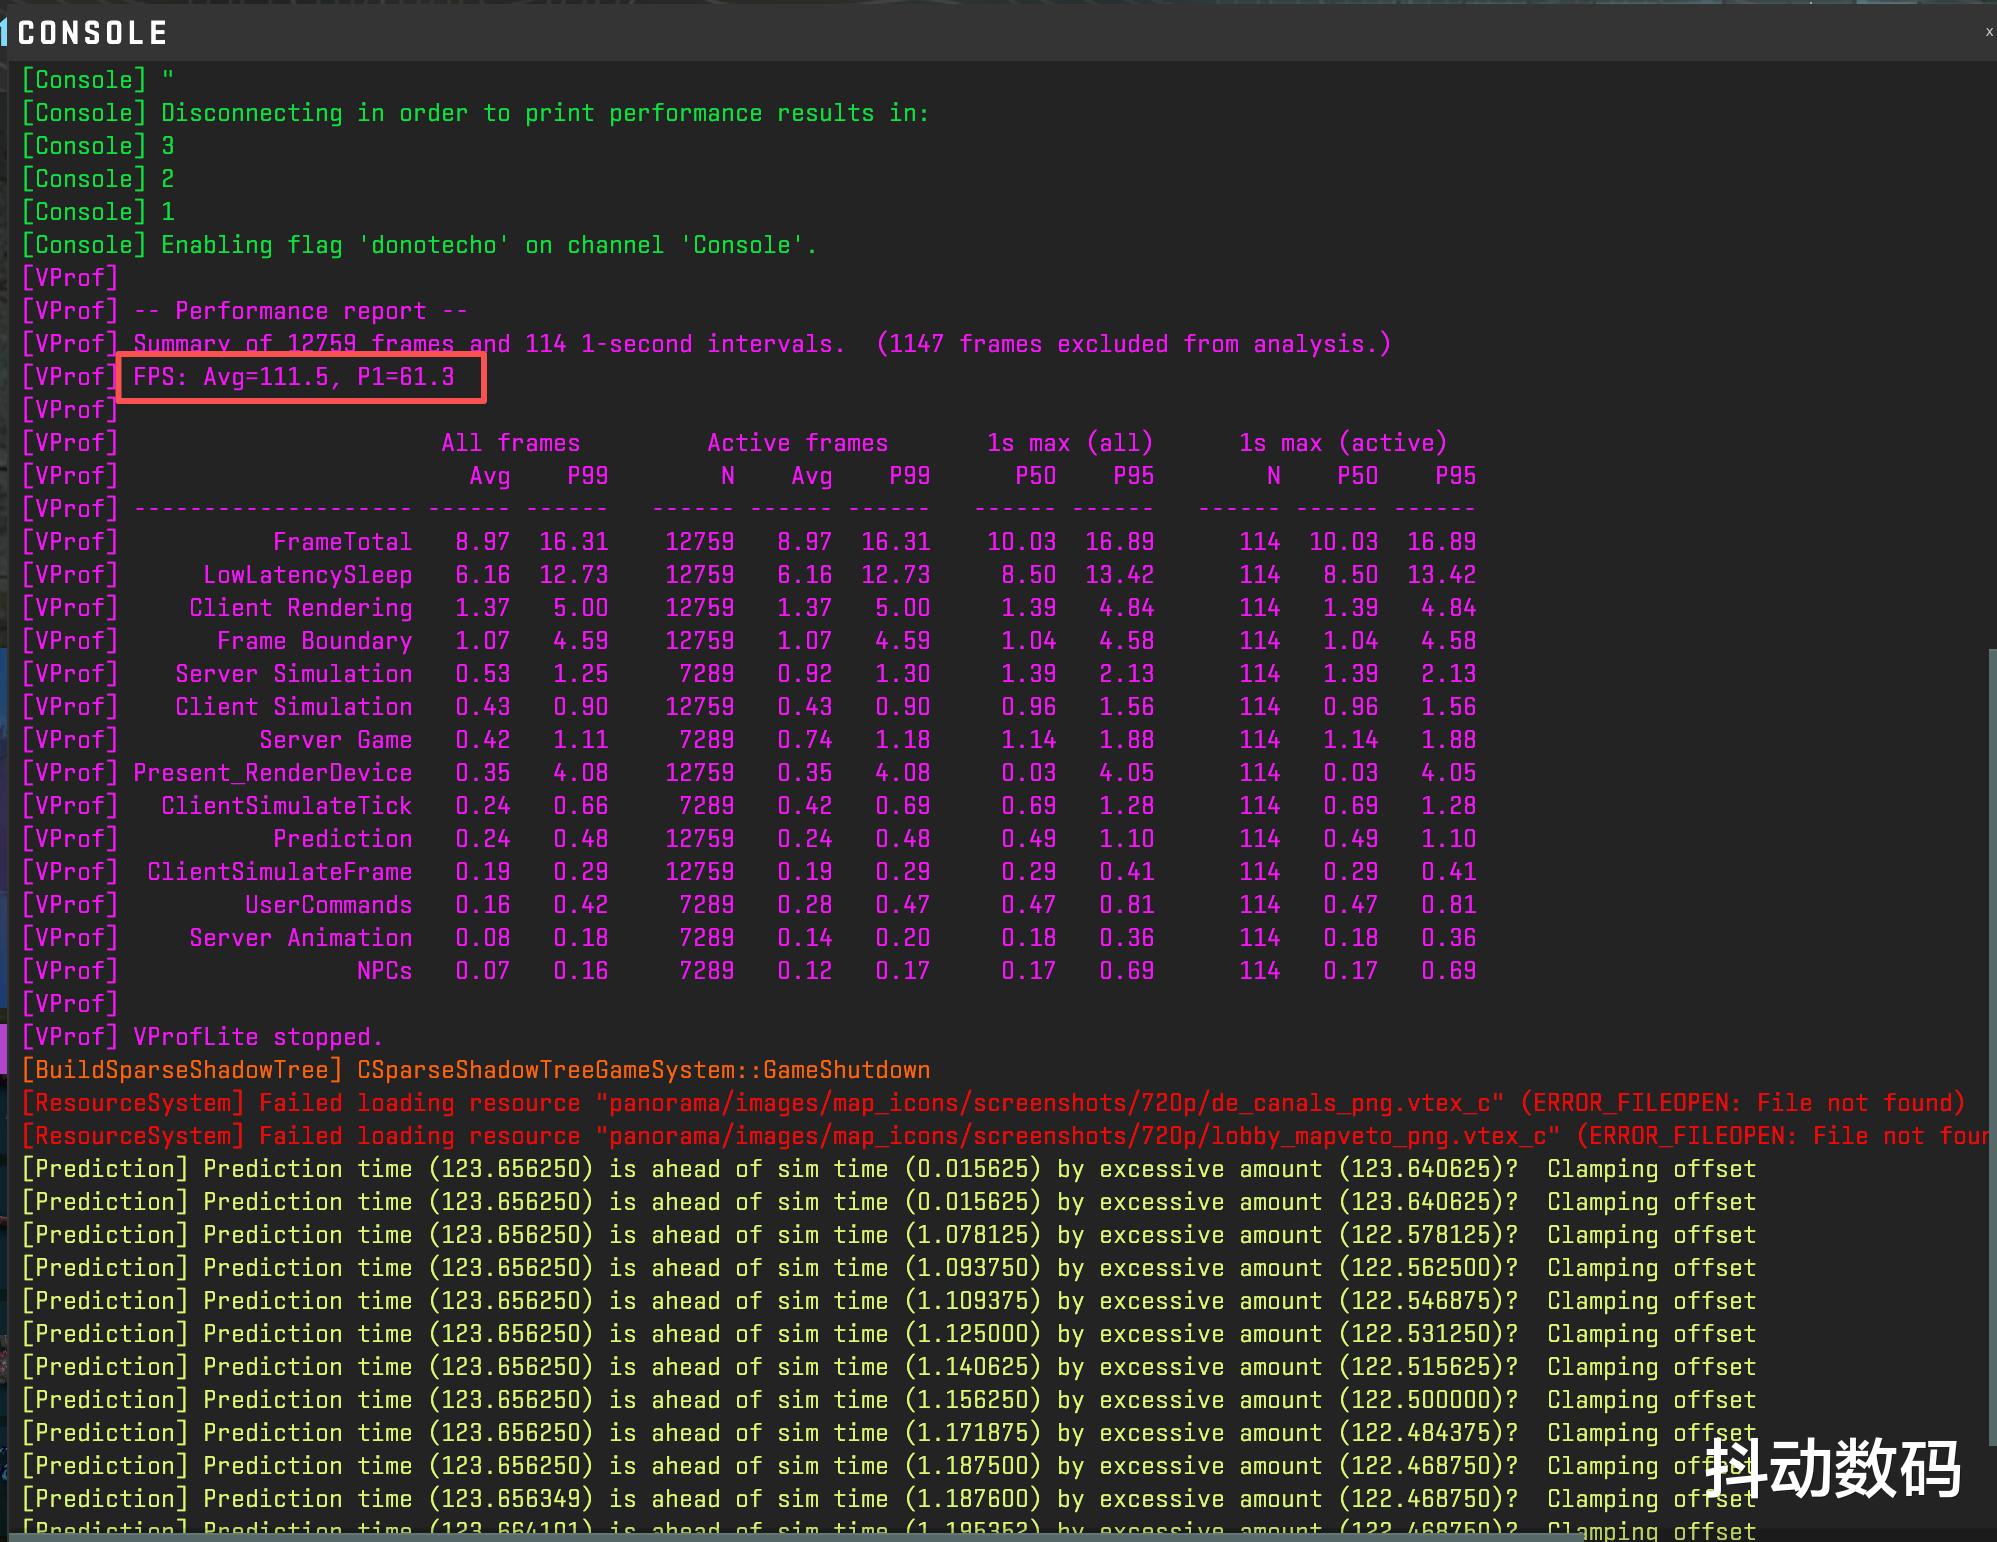Click the highlighted FPS Avg=111.5 line
Image resolution: width=1997 pixels, height=1542 pixels.
(294, 377)
